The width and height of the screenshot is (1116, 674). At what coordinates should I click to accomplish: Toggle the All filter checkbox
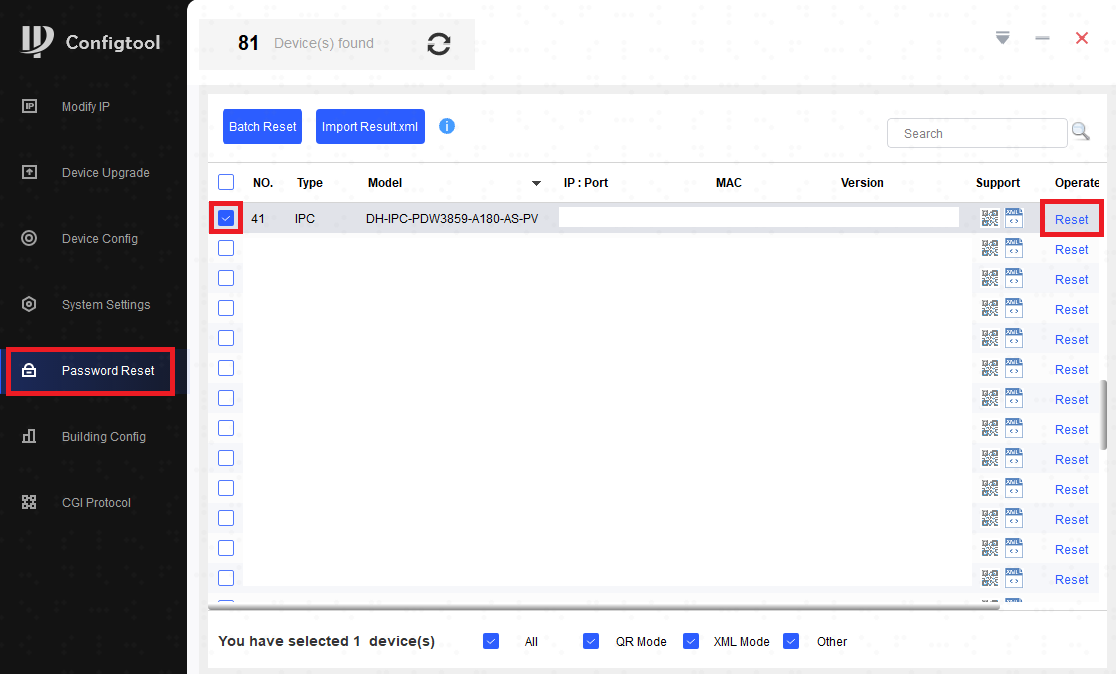490,641
